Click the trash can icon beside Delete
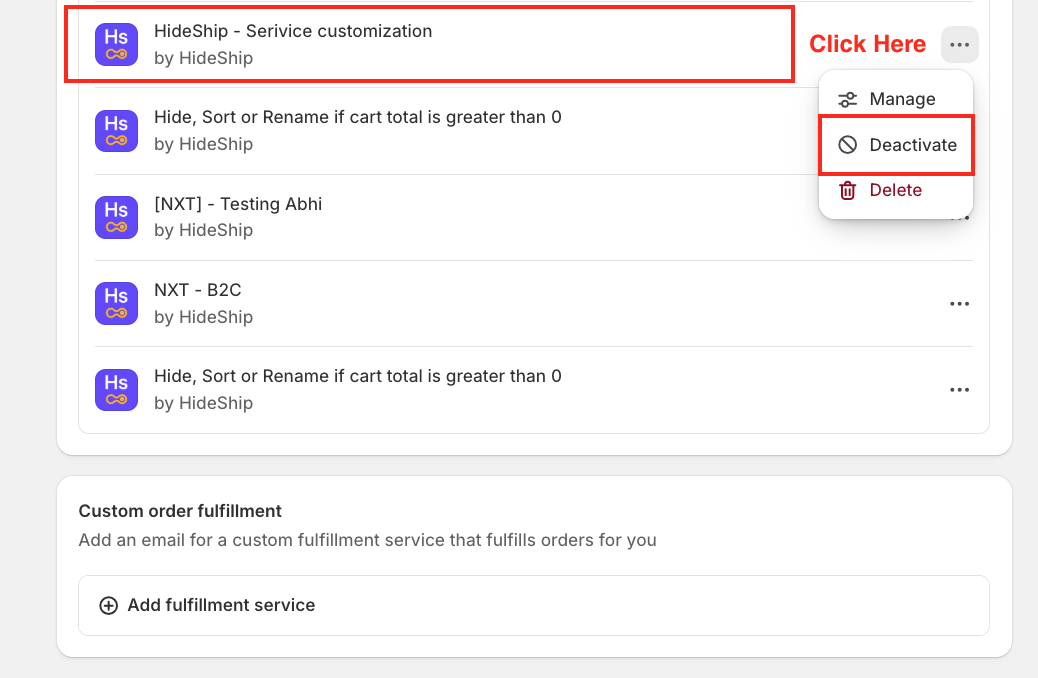Viewport: 1038px width, 678px height. pos(848,190)
